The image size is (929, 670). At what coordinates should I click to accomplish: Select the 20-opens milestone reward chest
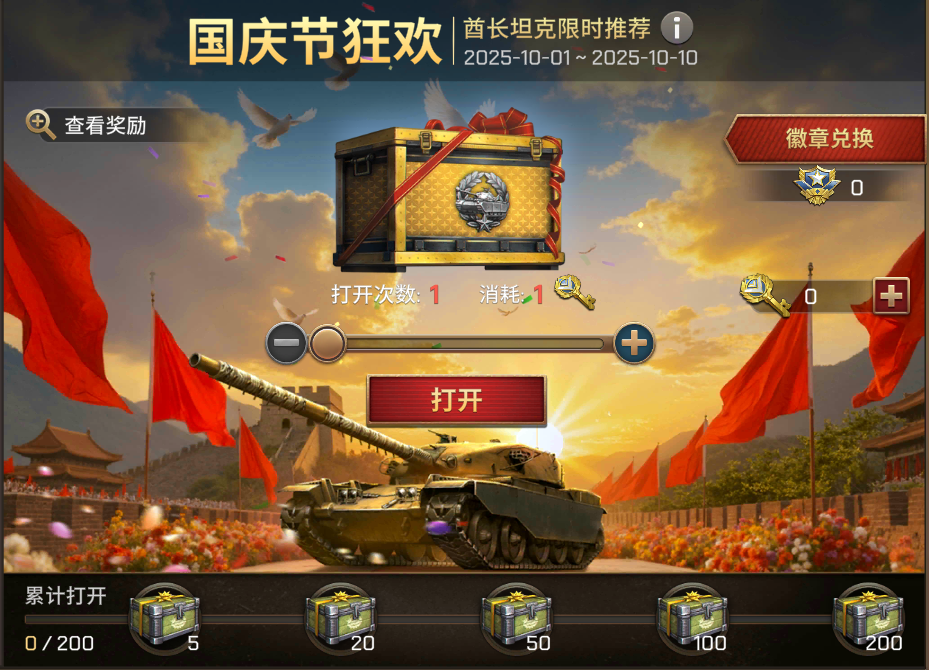point(341,617)
